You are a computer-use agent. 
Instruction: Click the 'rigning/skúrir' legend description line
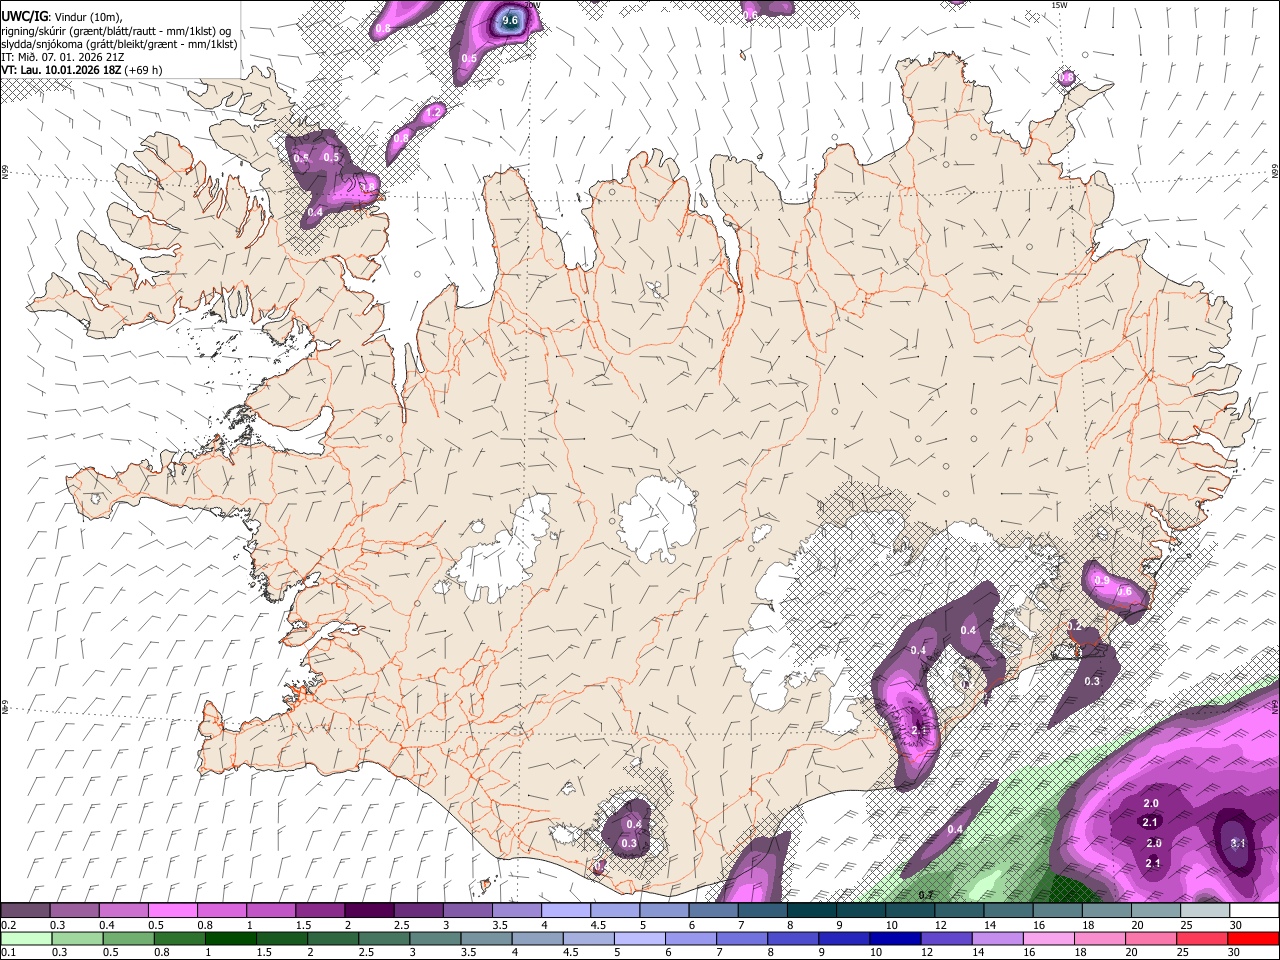point(116,30)
